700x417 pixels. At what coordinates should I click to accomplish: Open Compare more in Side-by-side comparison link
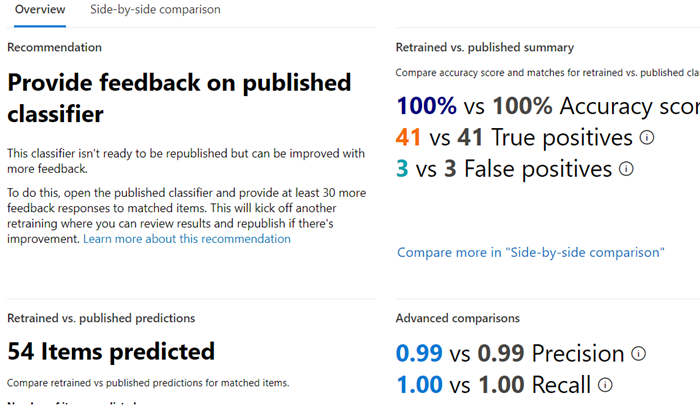tap(530, 253)
